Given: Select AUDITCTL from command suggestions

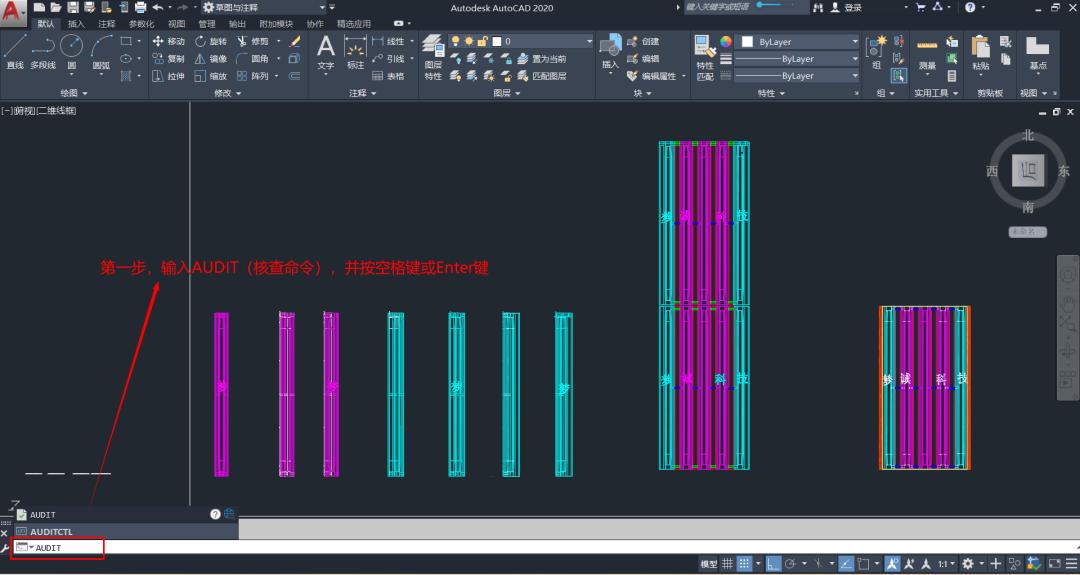Looking at the screenshot, I should click(x=50, y=531).
